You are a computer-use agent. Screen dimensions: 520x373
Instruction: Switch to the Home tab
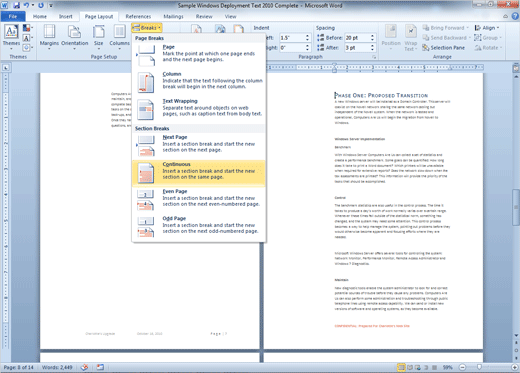40,16
